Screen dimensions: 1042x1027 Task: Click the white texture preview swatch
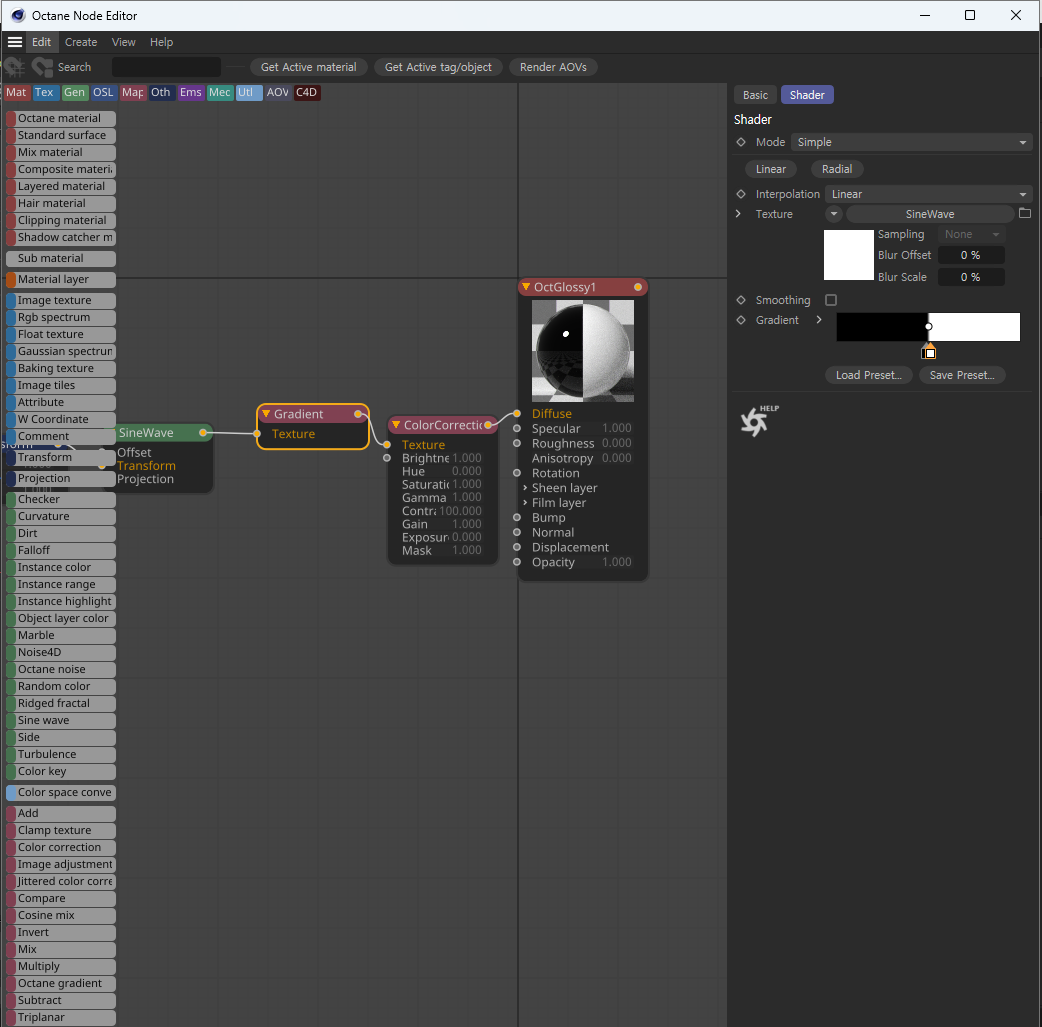[x=849, y=255]
